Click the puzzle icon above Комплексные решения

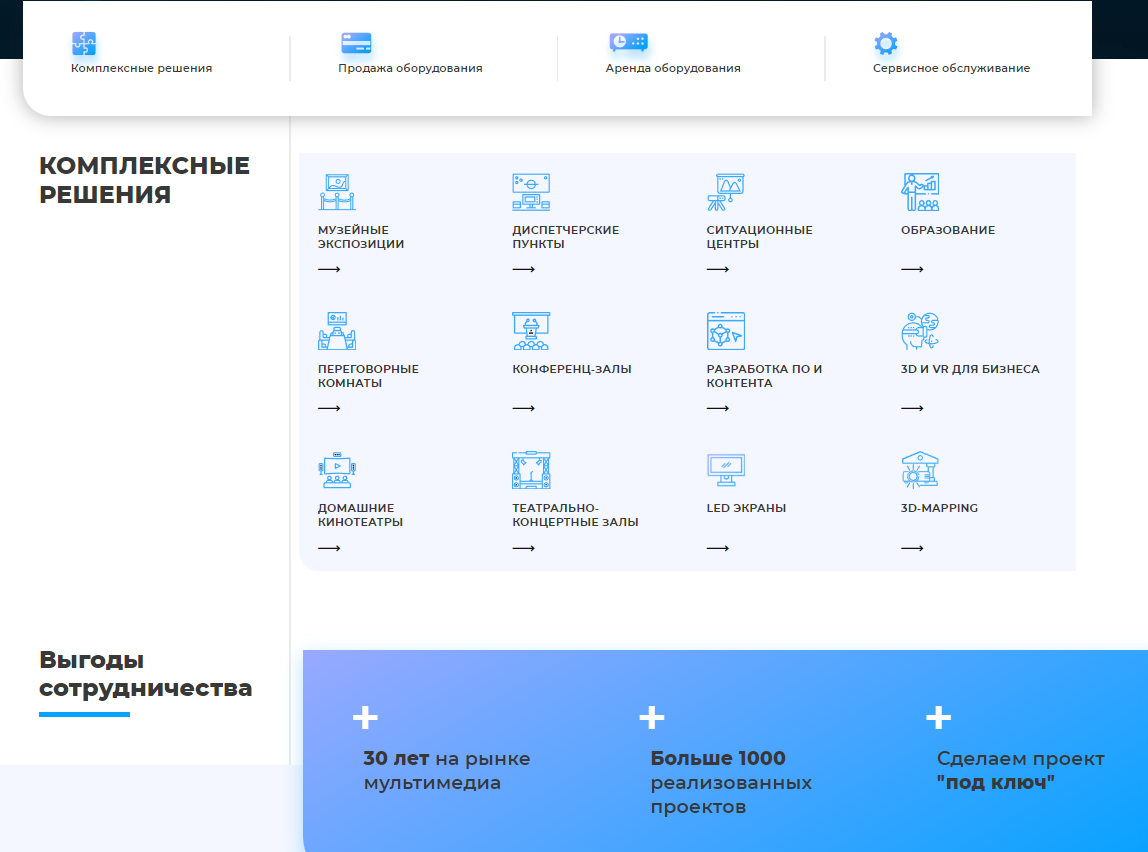click(84, 44)
